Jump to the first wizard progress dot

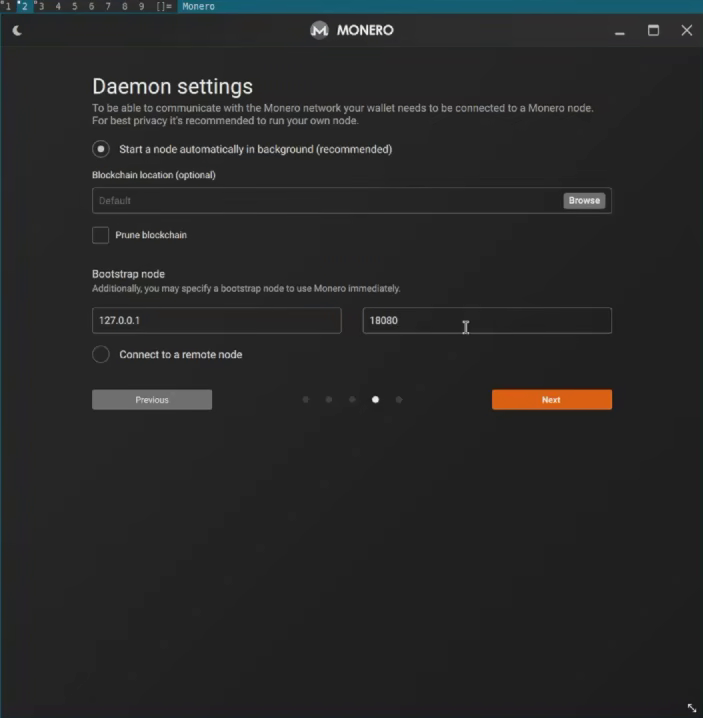click(x=305, y=400)
